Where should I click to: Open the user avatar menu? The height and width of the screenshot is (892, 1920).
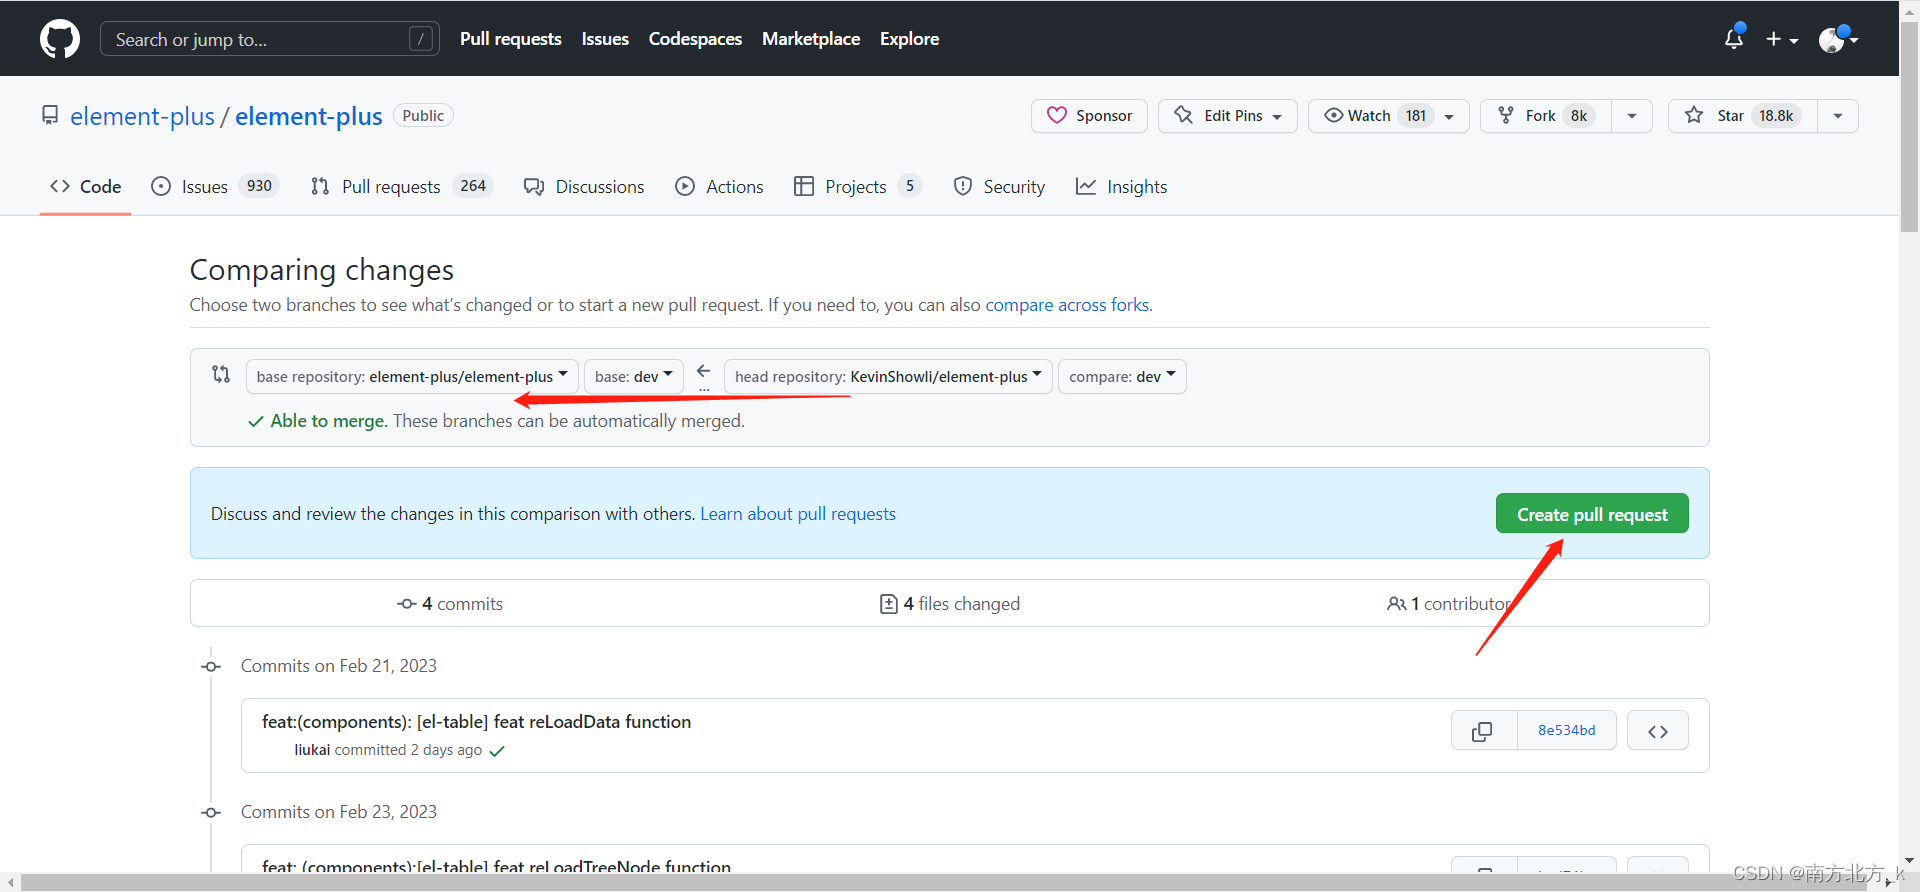pyautogui.click(x=1838, y=39)
